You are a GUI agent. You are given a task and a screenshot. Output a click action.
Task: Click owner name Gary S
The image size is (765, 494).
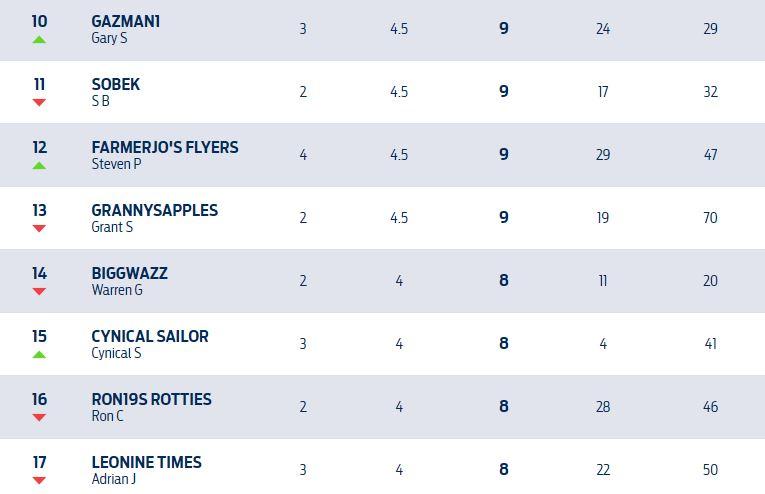click(109, 38)
